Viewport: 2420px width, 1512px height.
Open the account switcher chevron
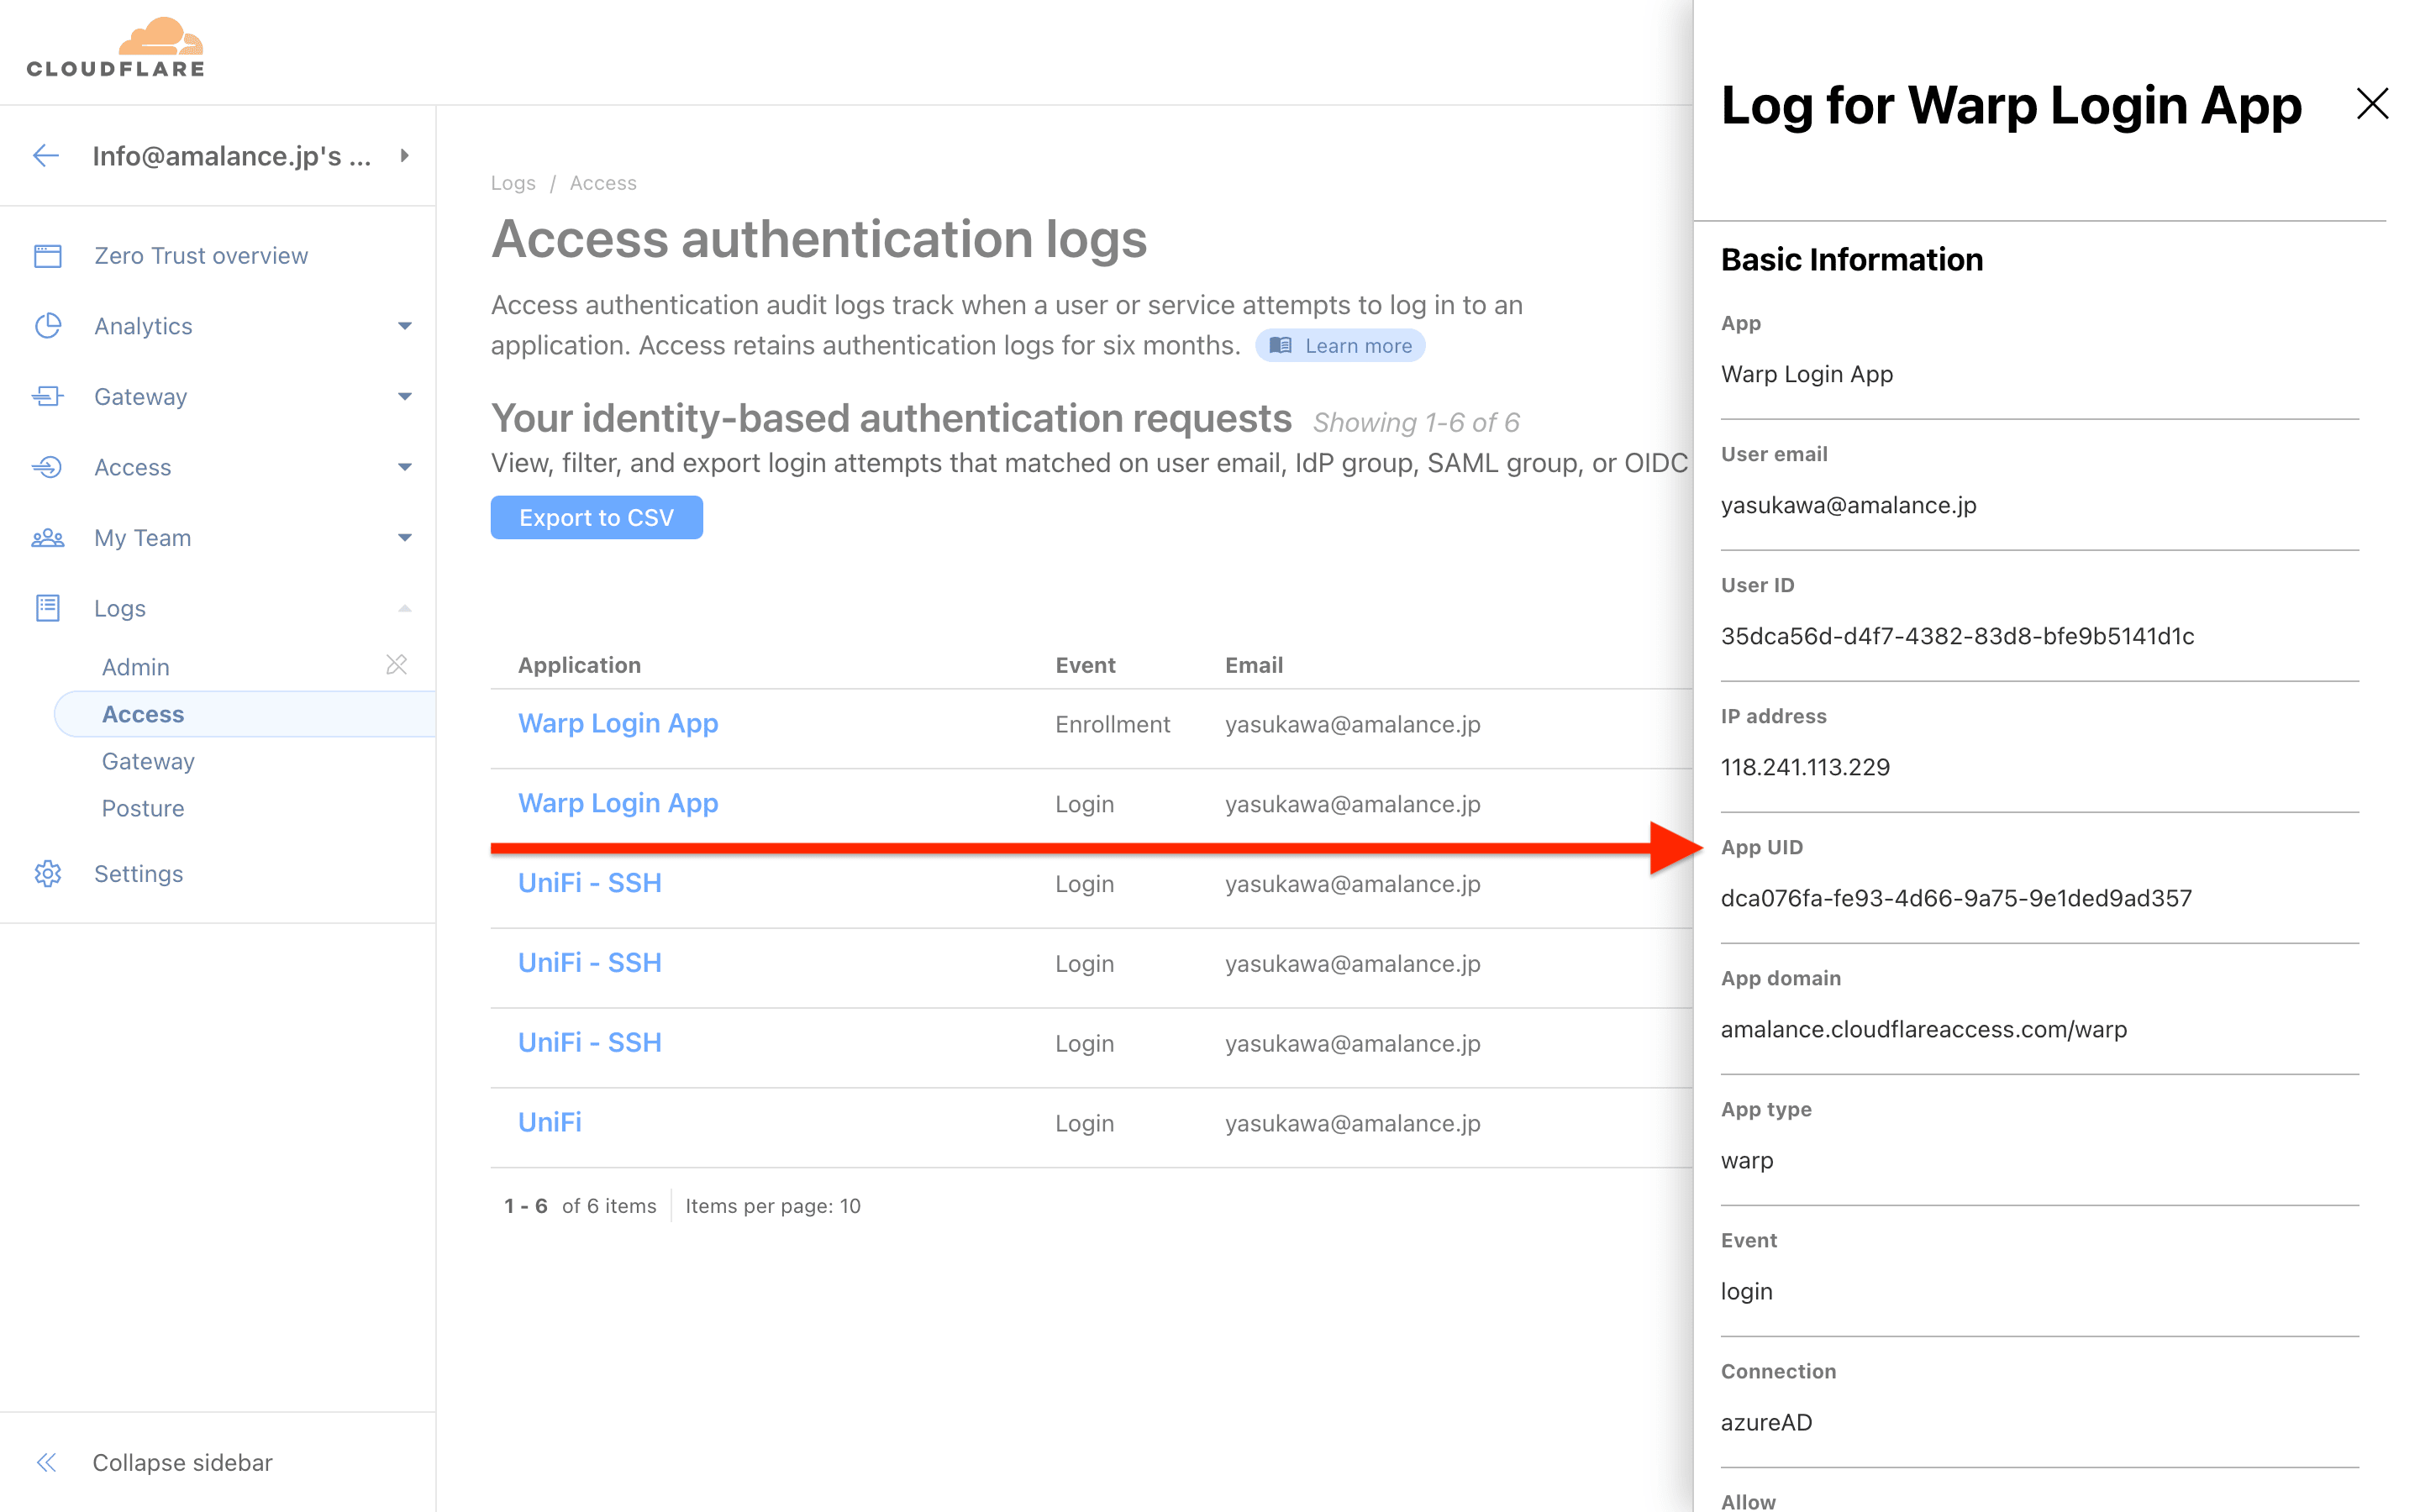pyautogui.click(x=404, y=156)
